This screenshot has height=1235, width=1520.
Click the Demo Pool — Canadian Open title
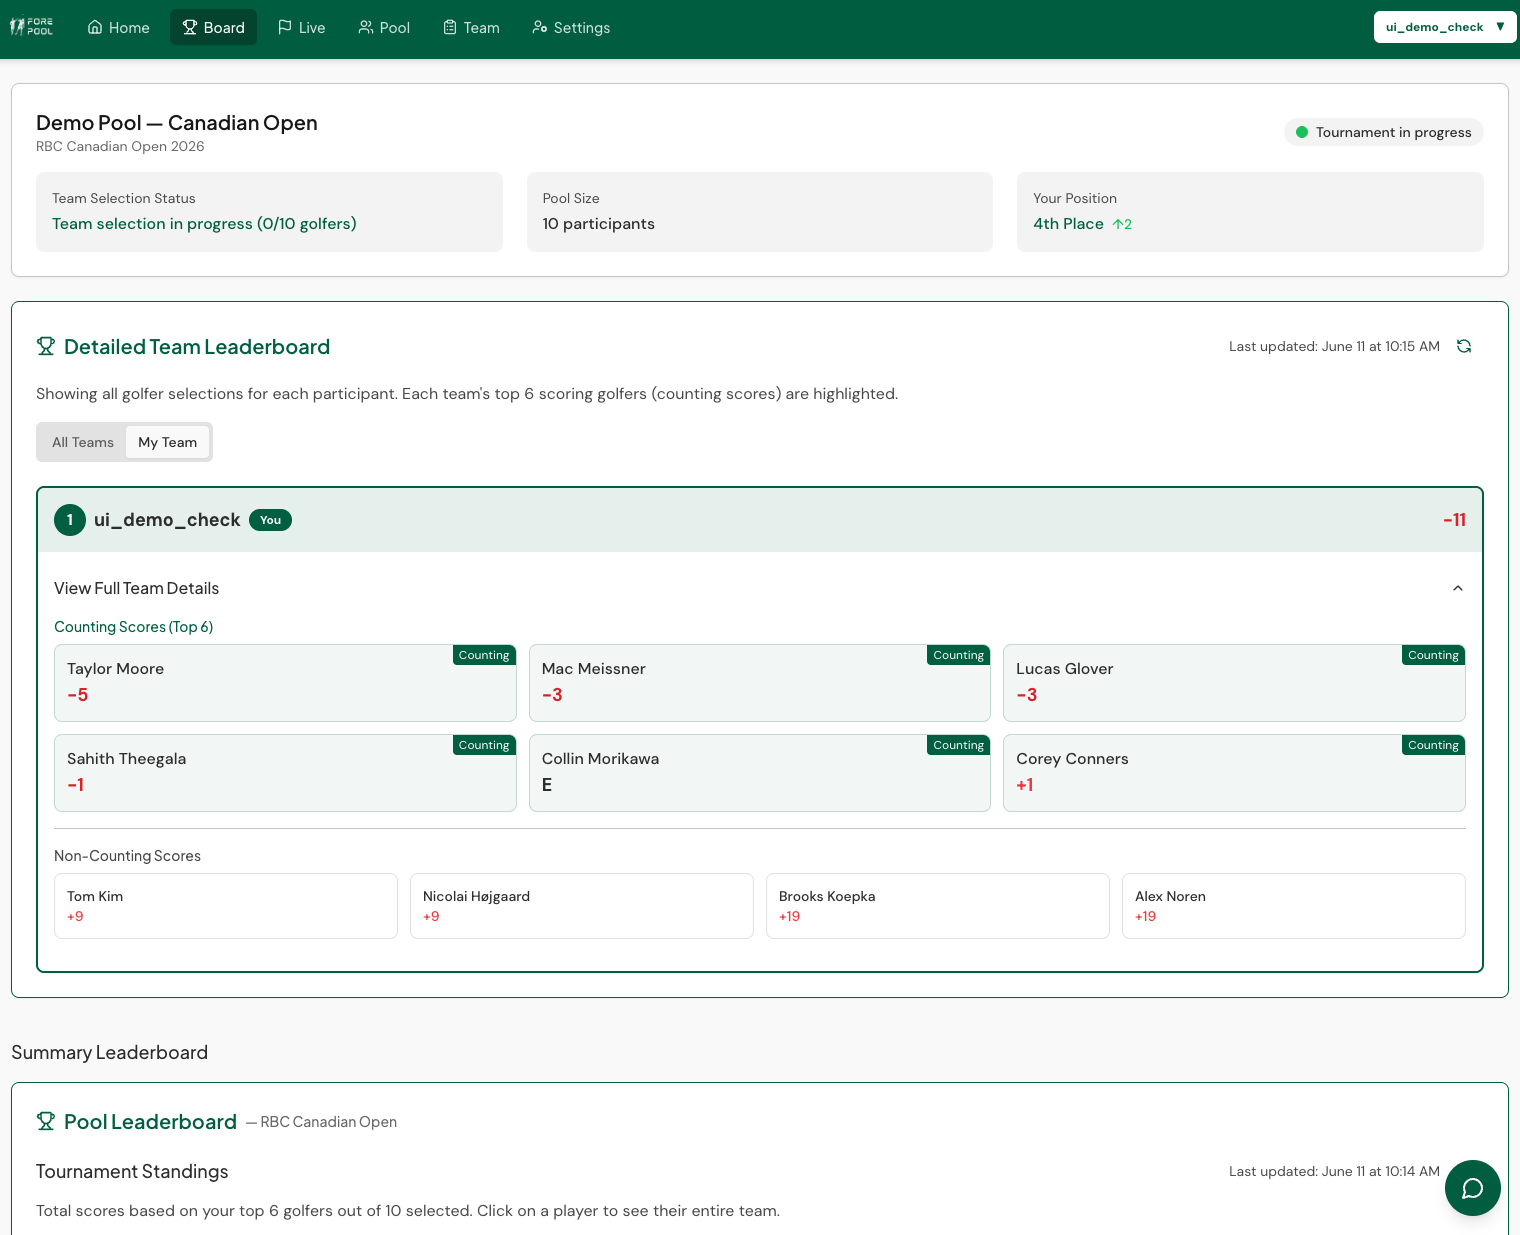[177, 123]
